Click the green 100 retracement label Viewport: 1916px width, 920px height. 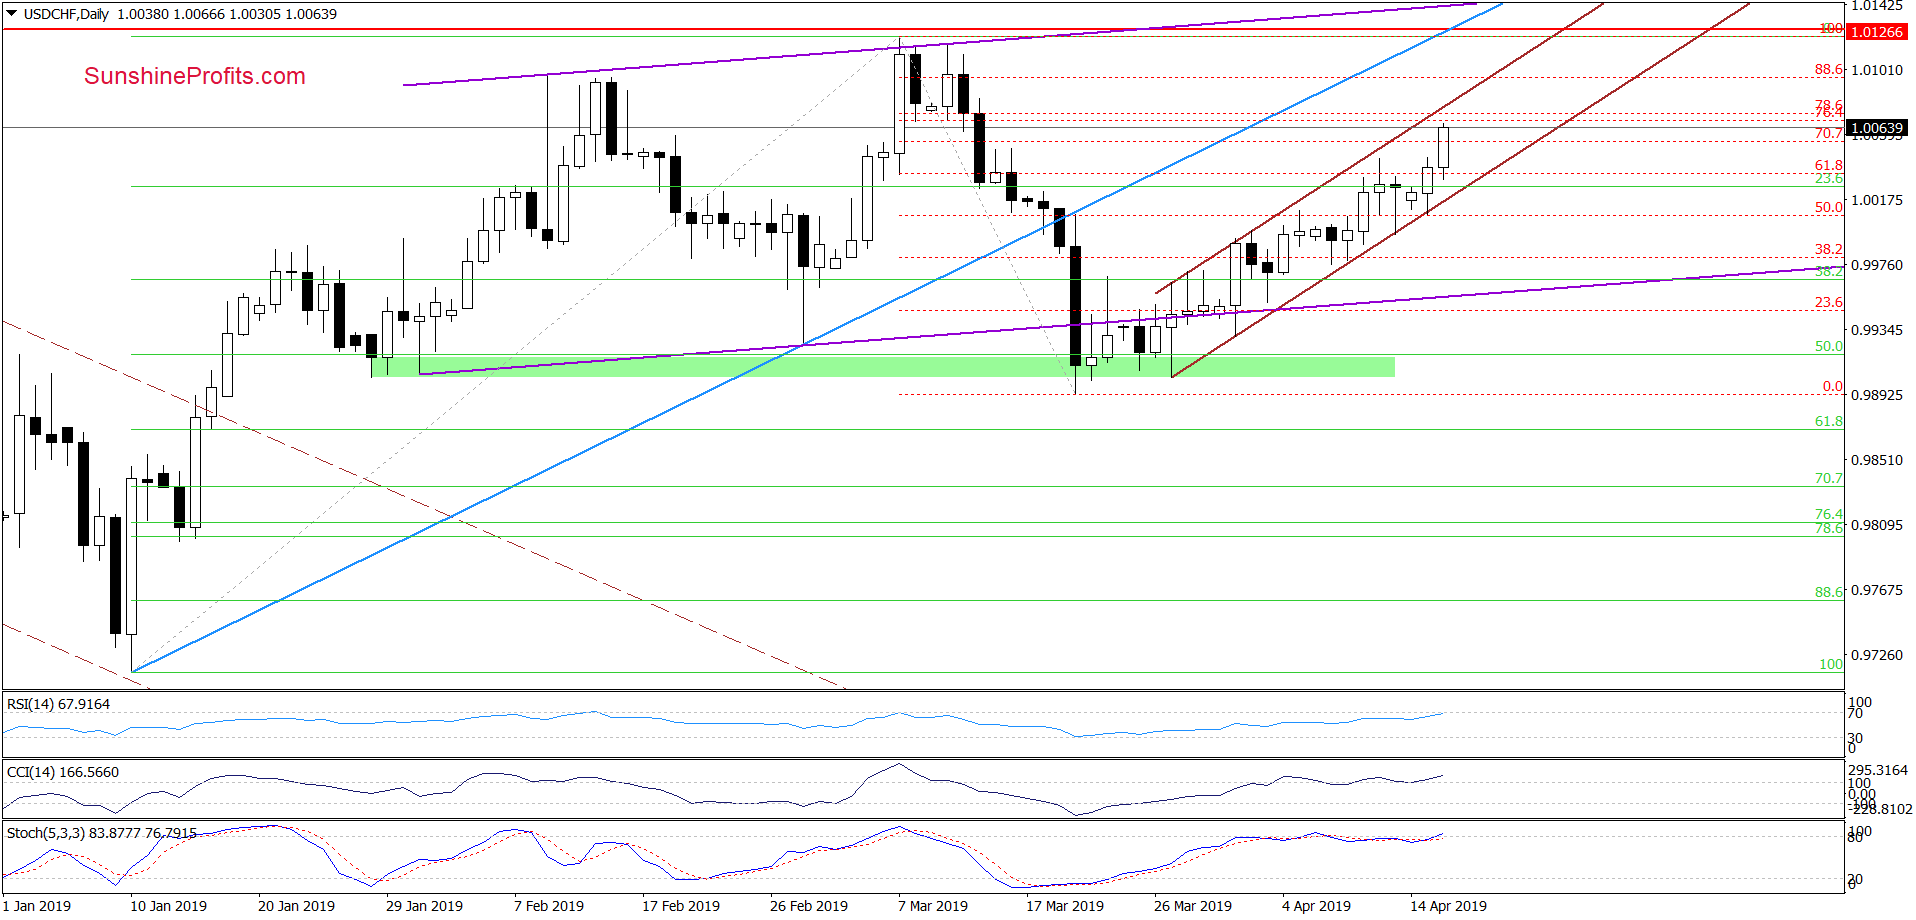[1831, 664]
